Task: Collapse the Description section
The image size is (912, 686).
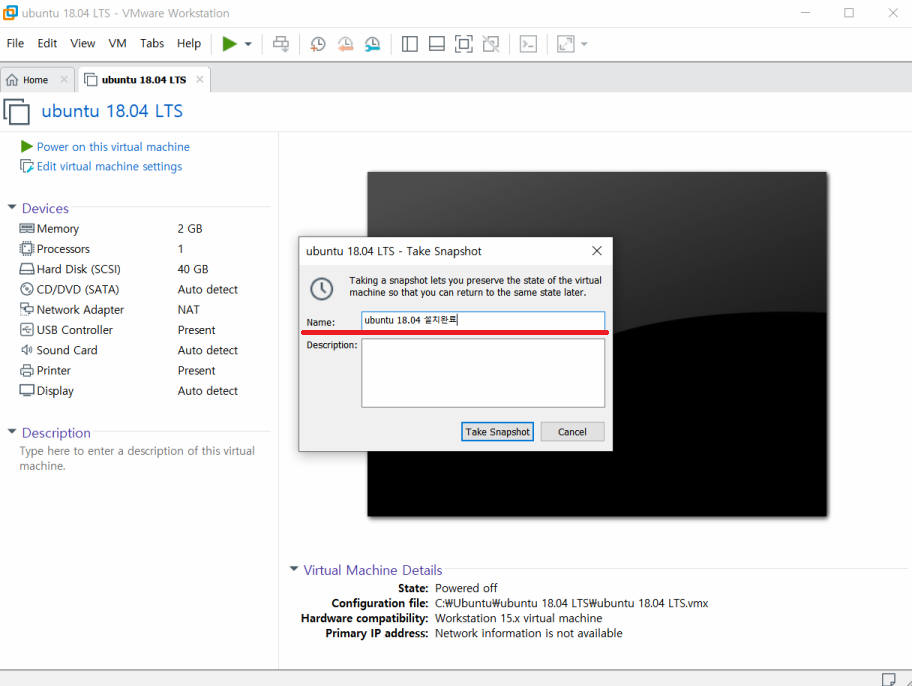Action: tap(12, 432)
